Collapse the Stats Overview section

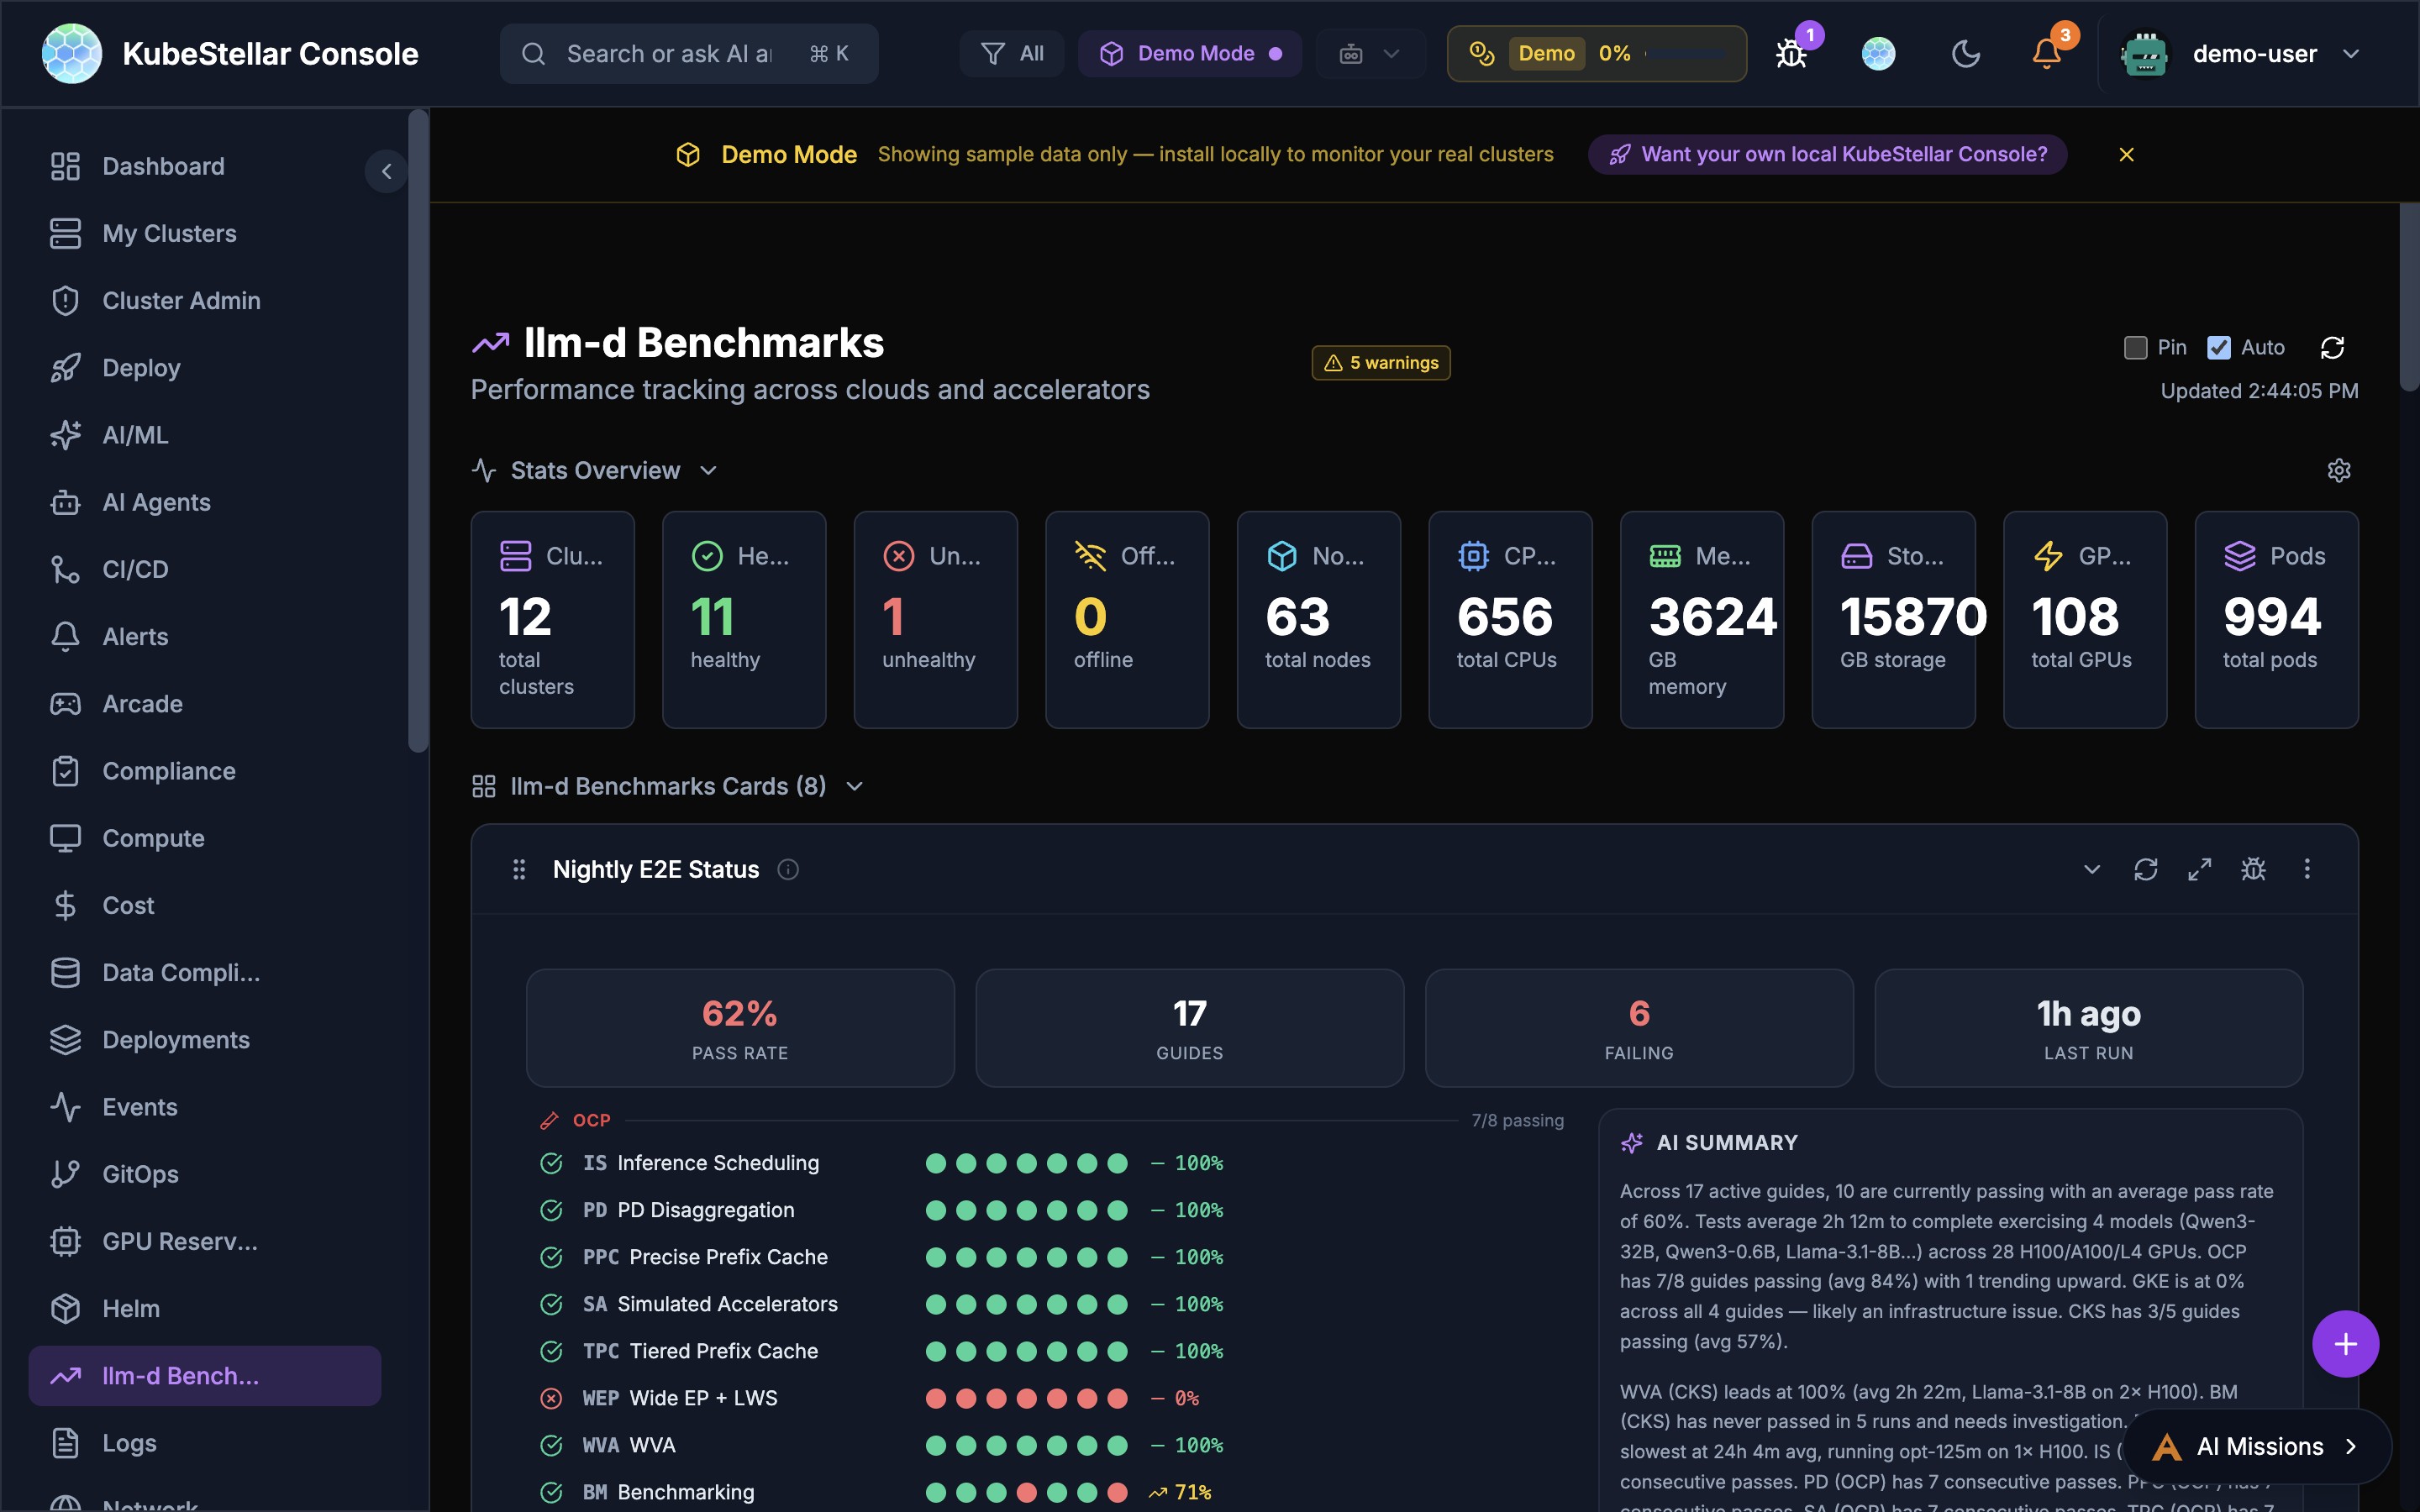click(708, 470)
